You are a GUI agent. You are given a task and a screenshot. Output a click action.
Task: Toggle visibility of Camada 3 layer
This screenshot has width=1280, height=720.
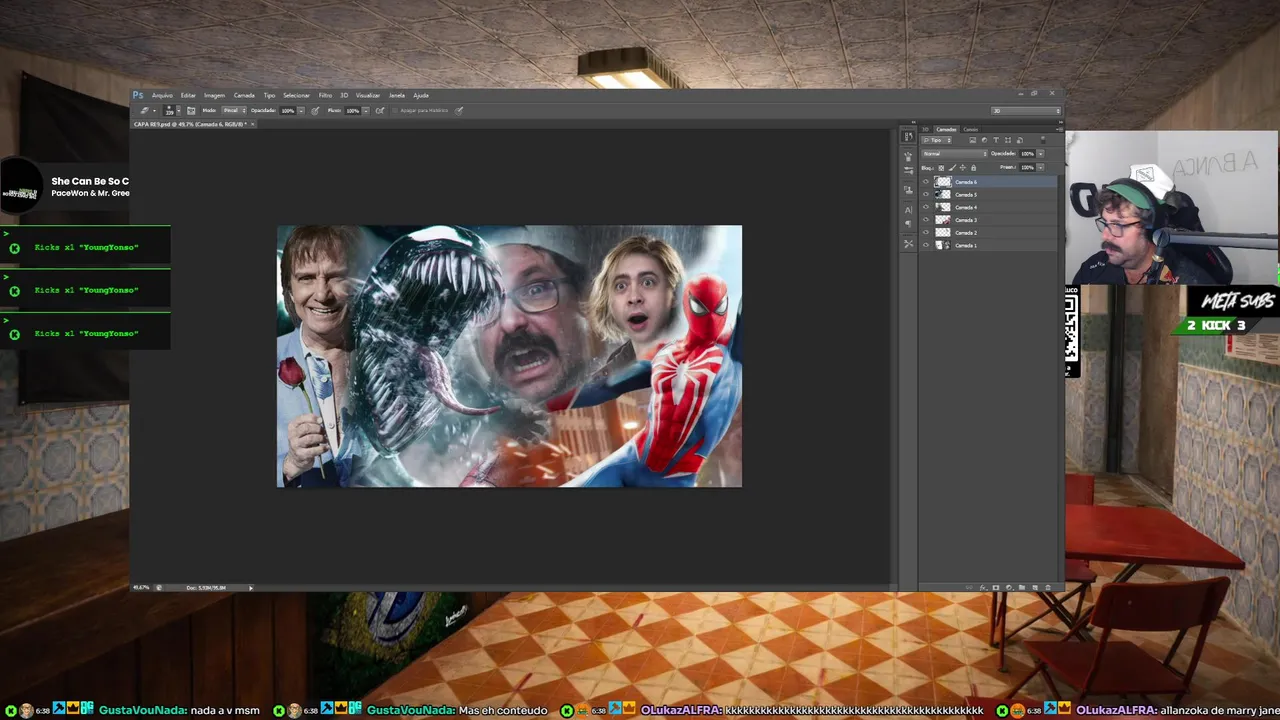(x=926, y=220)
